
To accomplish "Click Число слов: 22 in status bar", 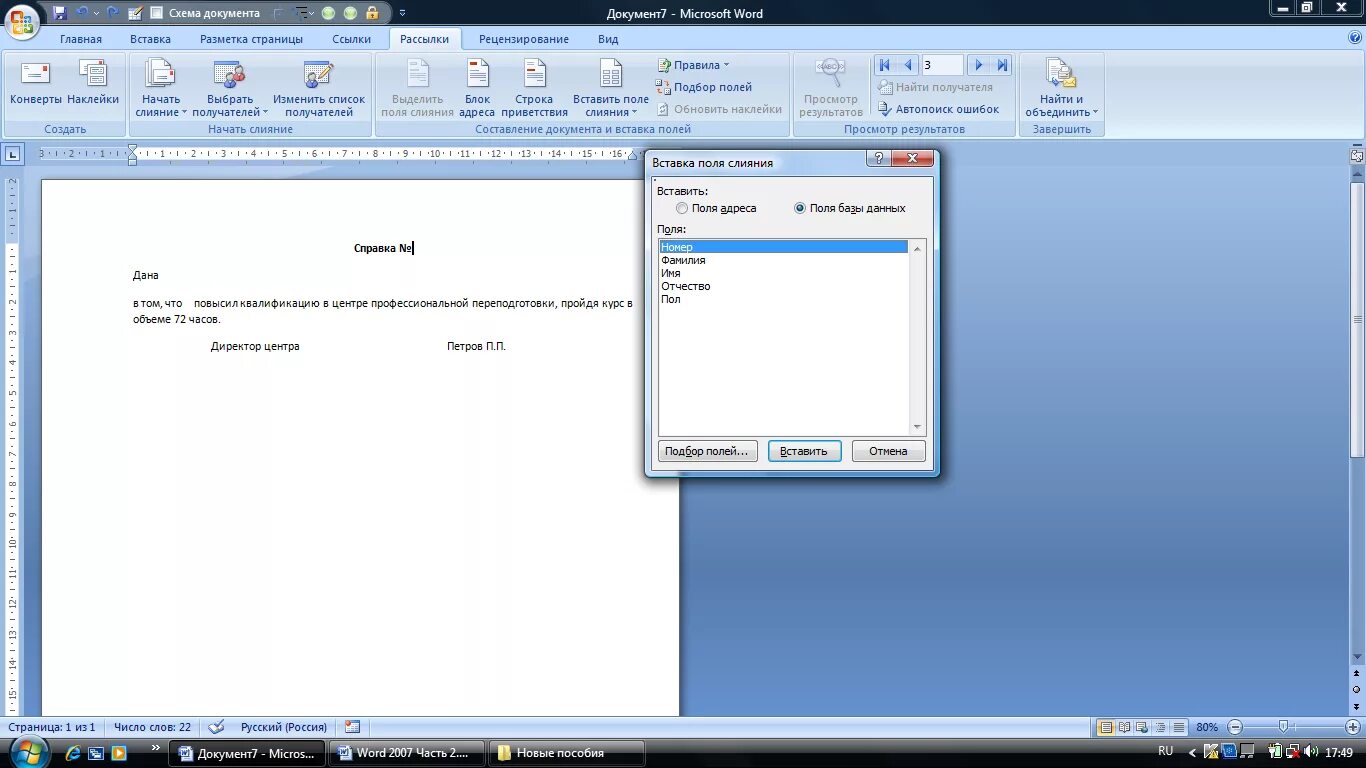I will pyautogui.click(x=152, y=727).
